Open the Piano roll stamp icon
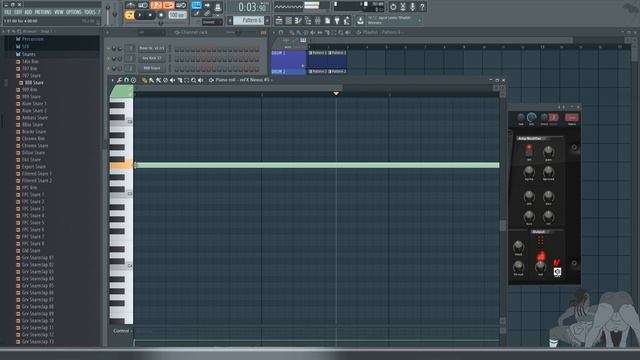Screen dimensions: 640x360 (133, 80)
